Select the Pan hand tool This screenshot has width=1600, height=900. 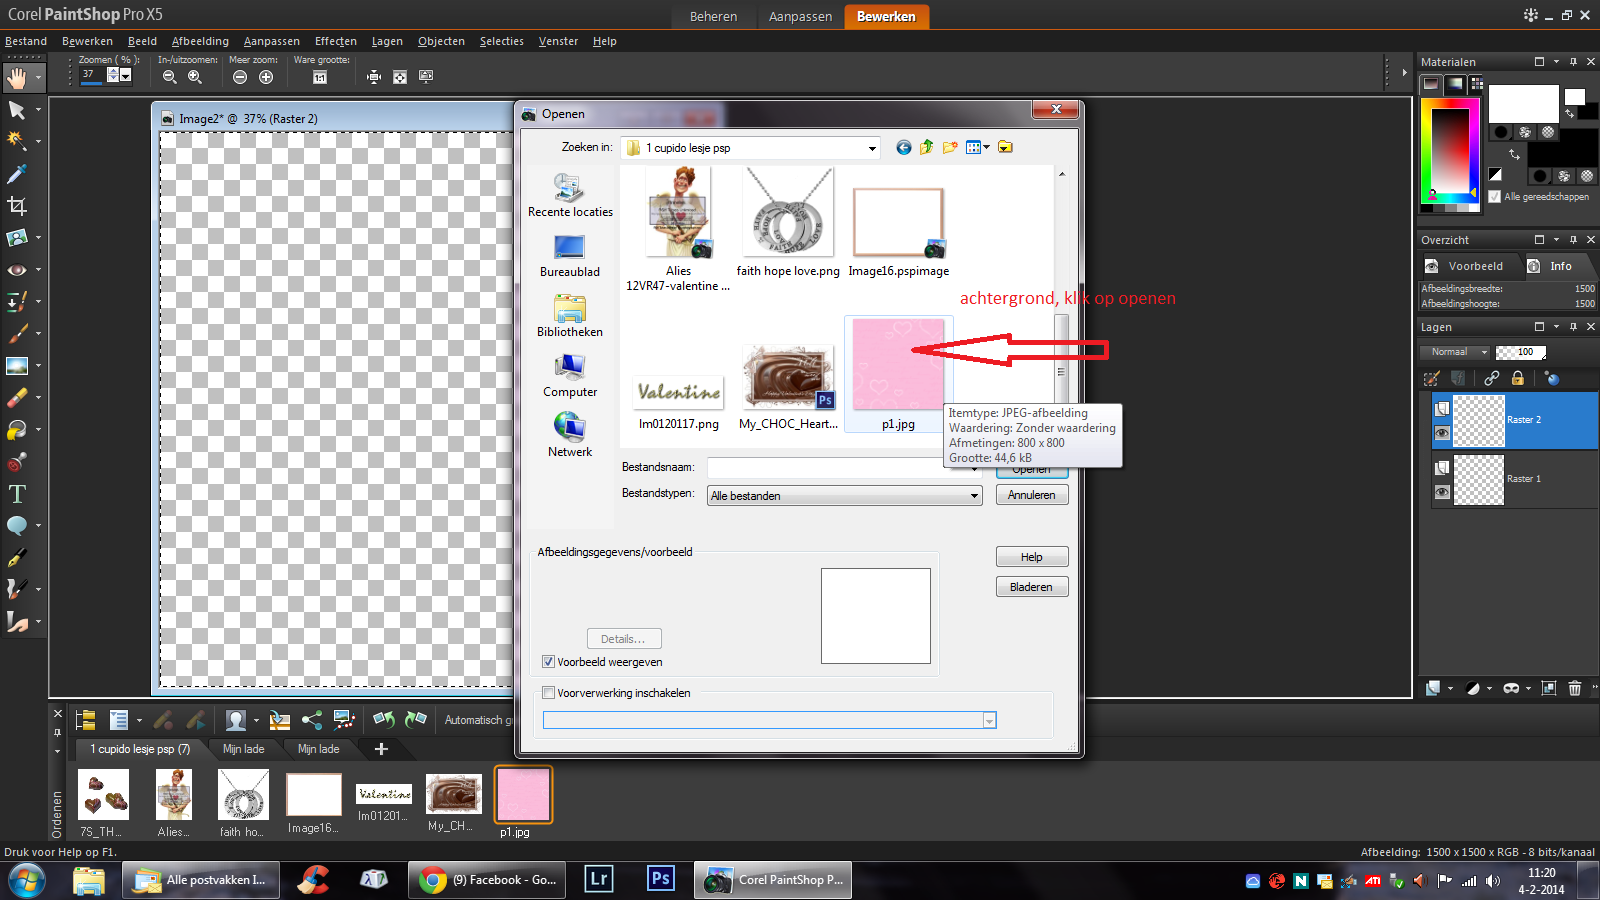(x=17, y=77)
